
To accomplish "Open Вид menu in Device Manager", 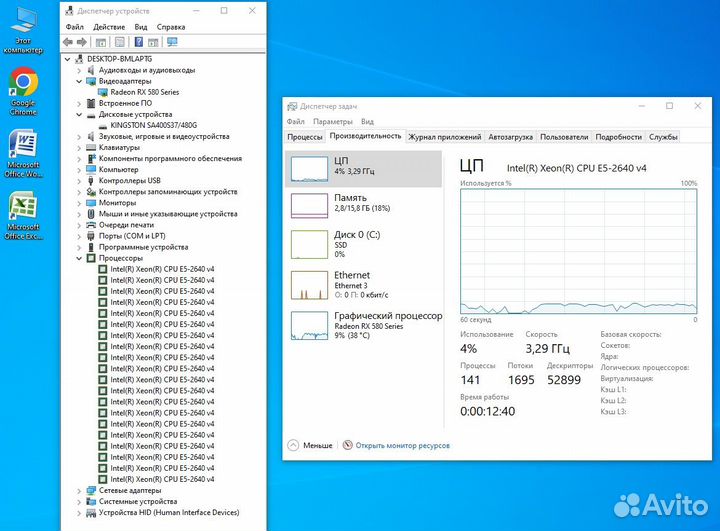I will tap(141, 27).
